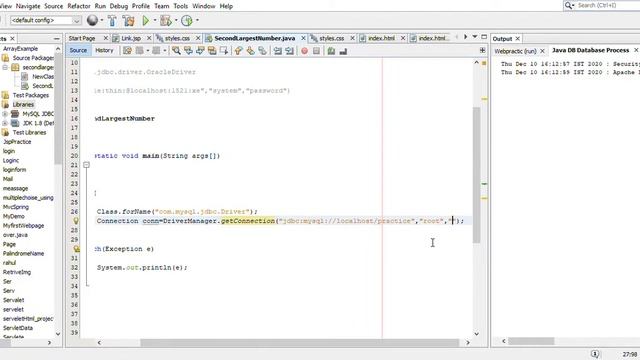Image resolution: width=640 pixels, height=360 pixels.
Task: Collapse the code fold at line 21
Action: (87, 165)
